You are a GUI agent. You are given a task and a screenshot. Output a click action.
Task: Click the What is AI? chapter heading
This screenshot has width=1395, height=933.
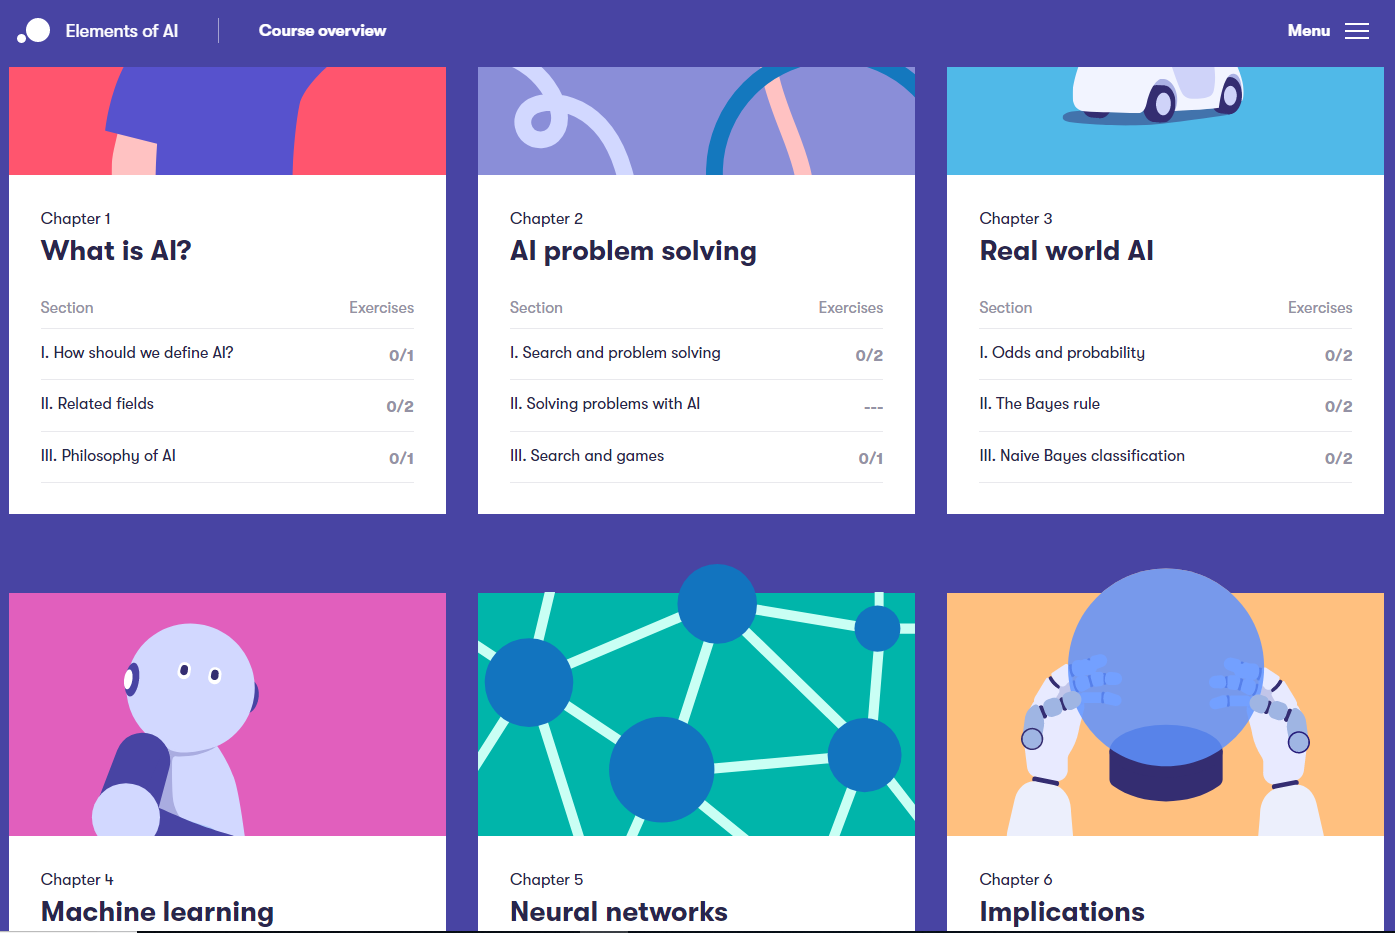[116, 251]
